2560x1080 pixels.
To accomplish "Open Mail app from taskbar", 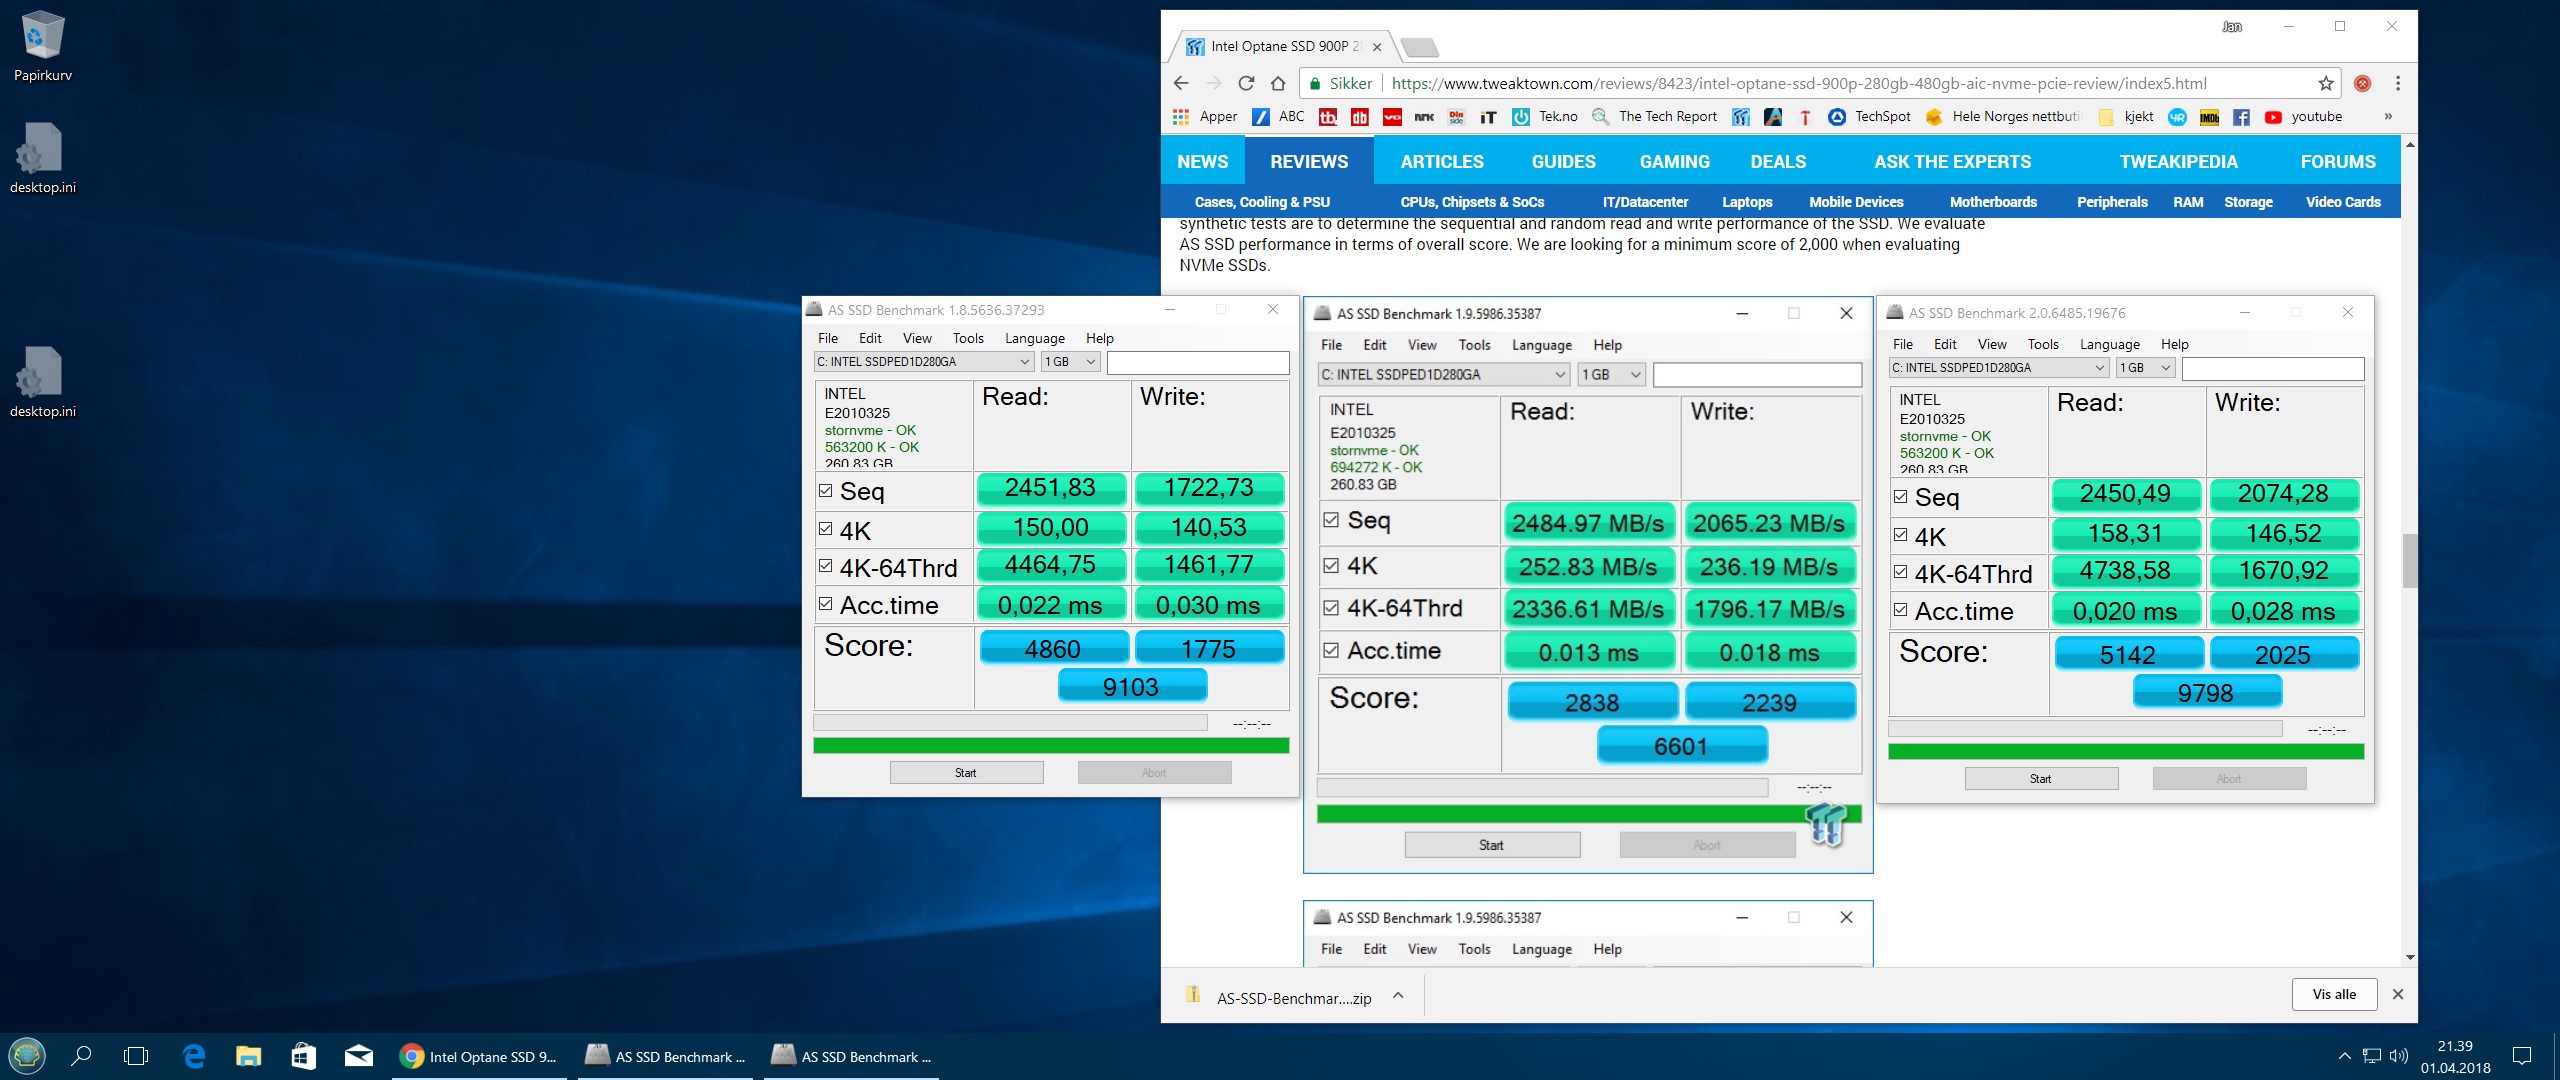I will 359,1056.
